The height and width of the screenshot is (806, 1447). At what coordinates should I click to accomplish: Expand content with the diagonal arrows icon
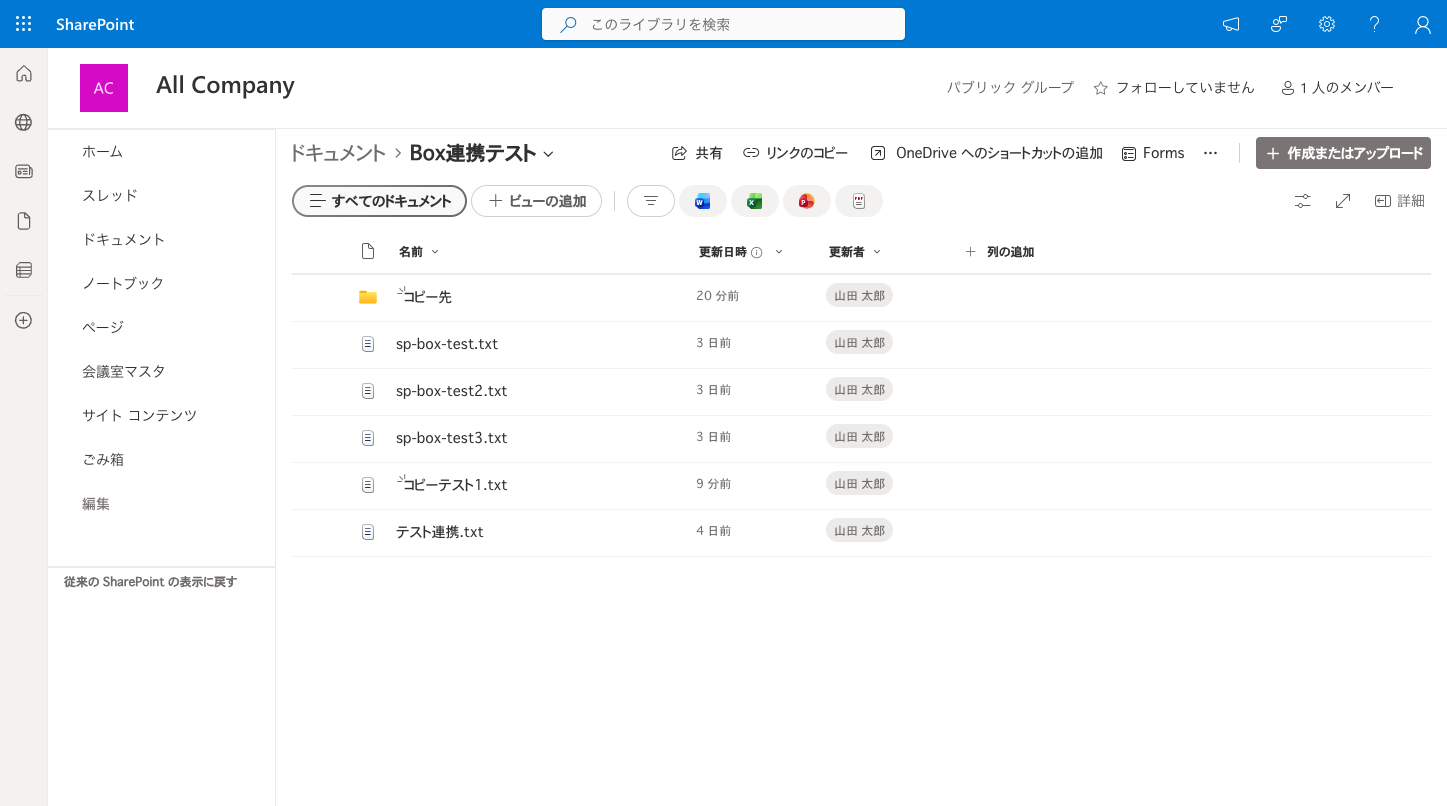pyautogui.click(x=1343, y=201)
